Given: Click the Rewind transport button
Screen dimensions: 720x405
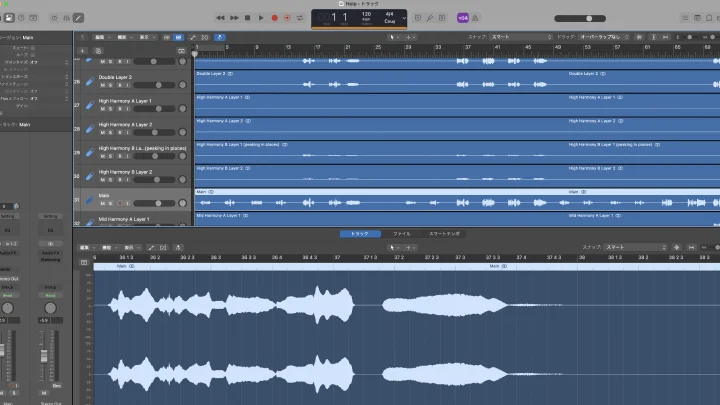Looking at the screenshot, I should 220,18.
